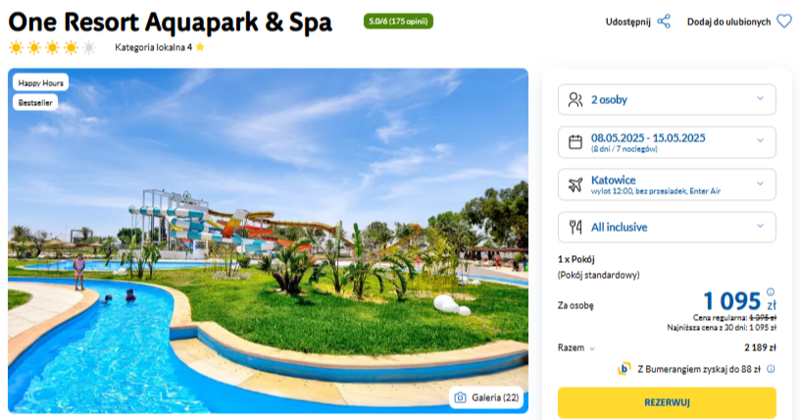Image resolution: width=800 pixels, height=420 pixels.
Task: Click the persons icon in 2 osoby field
Action: tap(575, 100)
